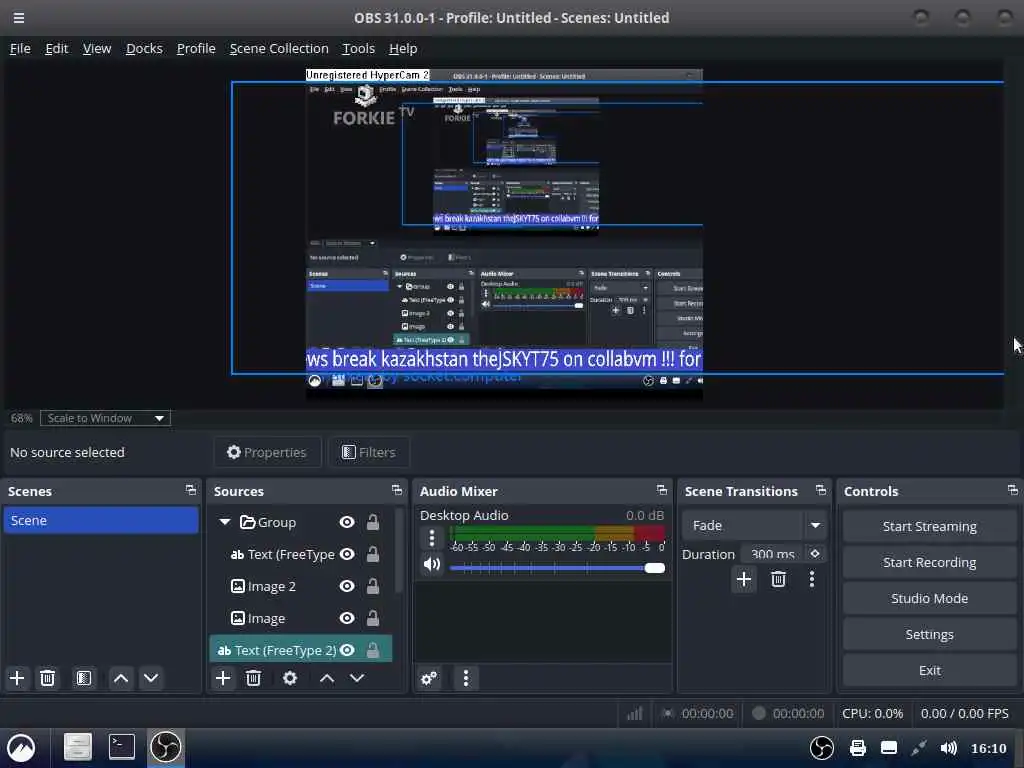The image size is (1024, 768).
Task: Hide the Text (FreeType 2) source
Action: 347,650
